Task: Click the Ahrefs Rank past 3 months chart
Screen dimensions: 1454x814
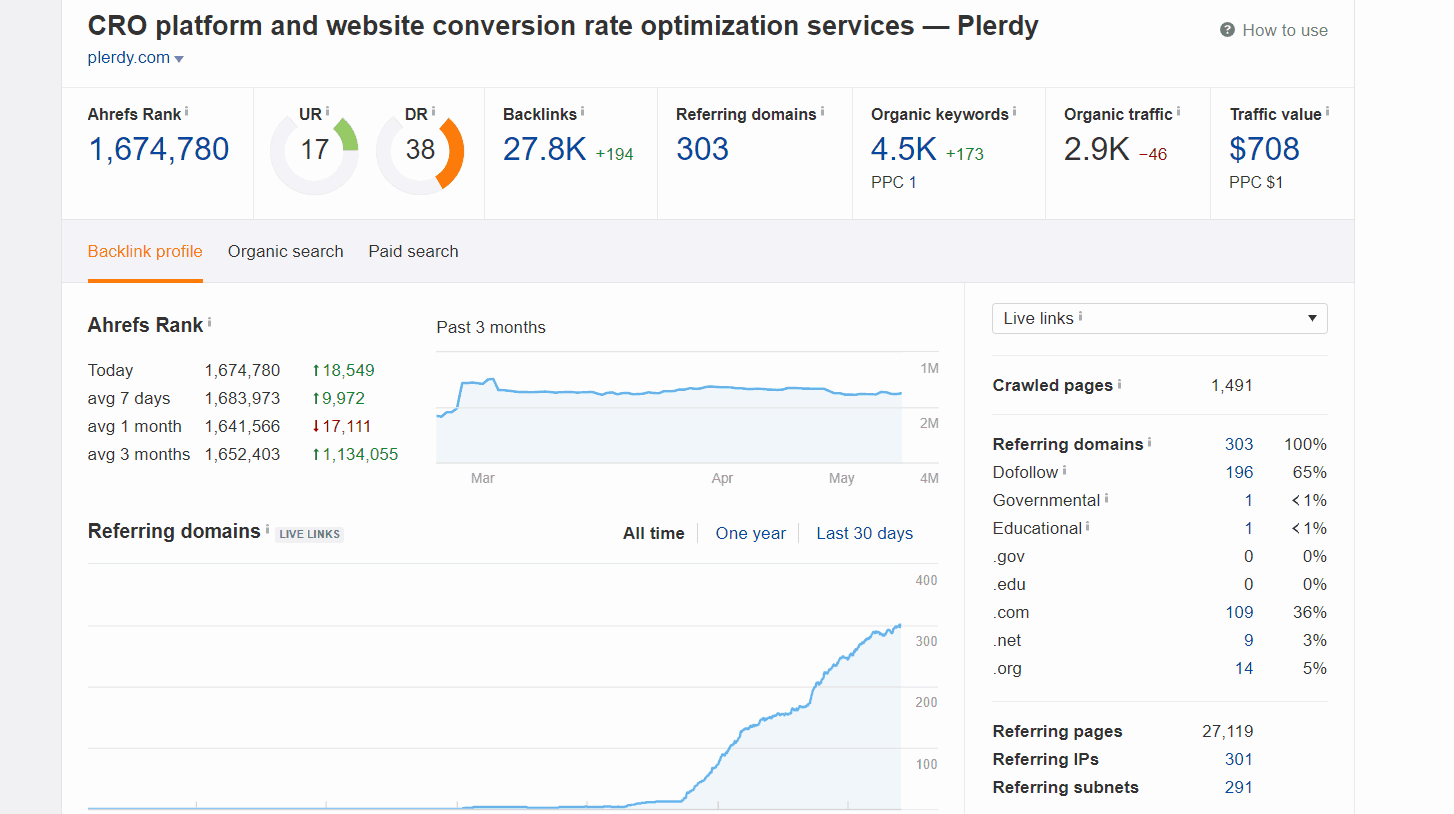Action: tap(669, 407)
